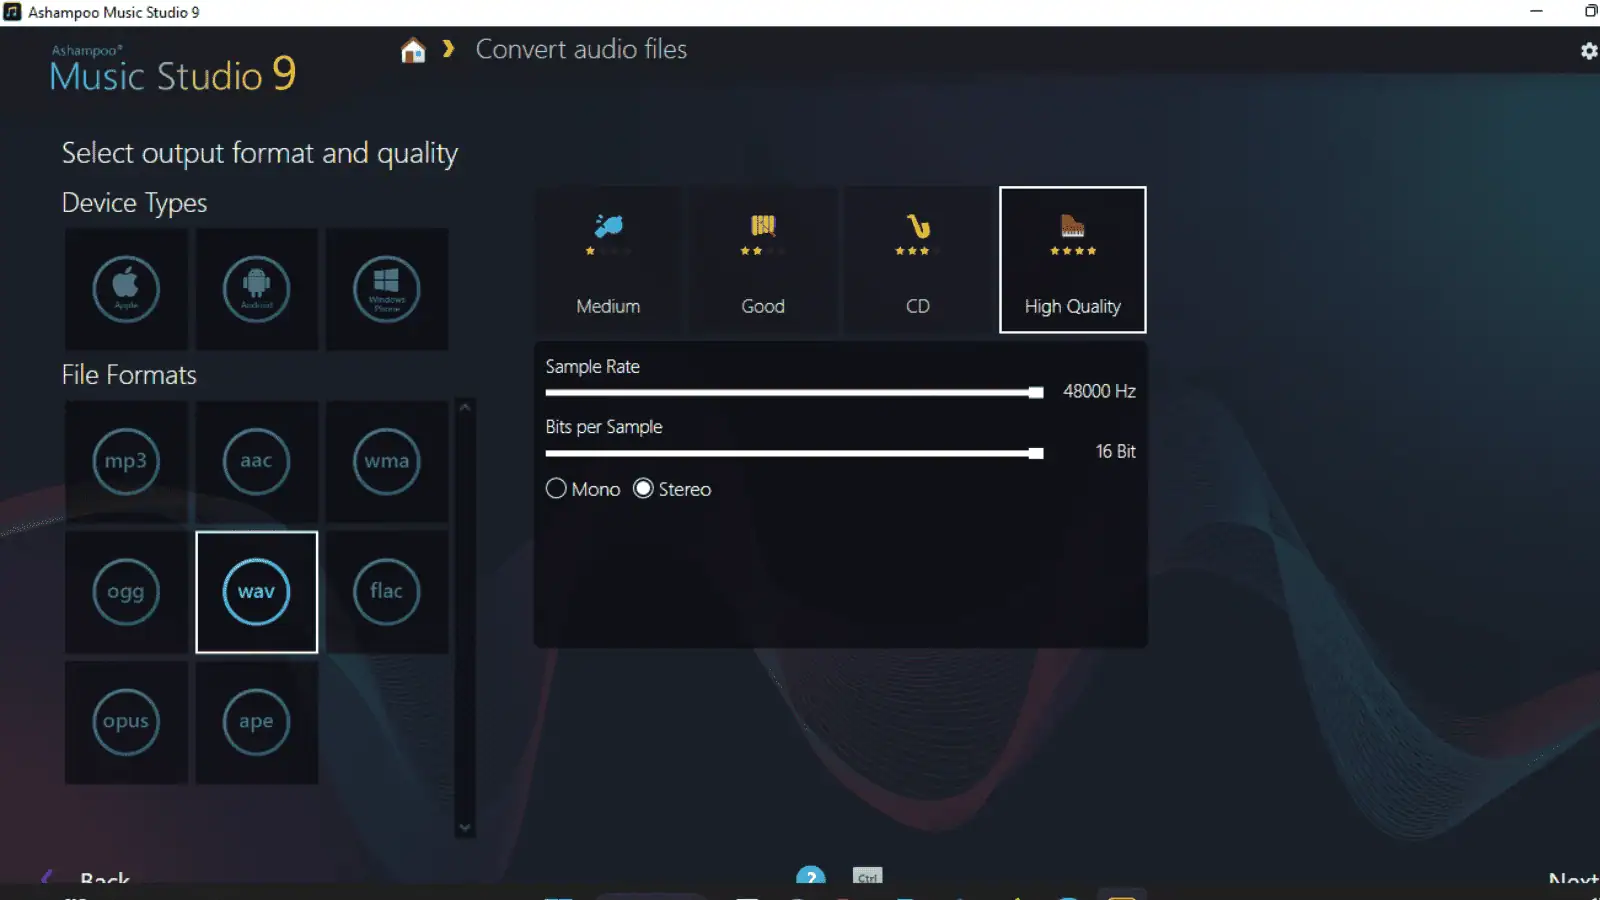Open settings gear in top right
The height and width of the screenshot is (900, 1600).
click(x=1588, y=51)
